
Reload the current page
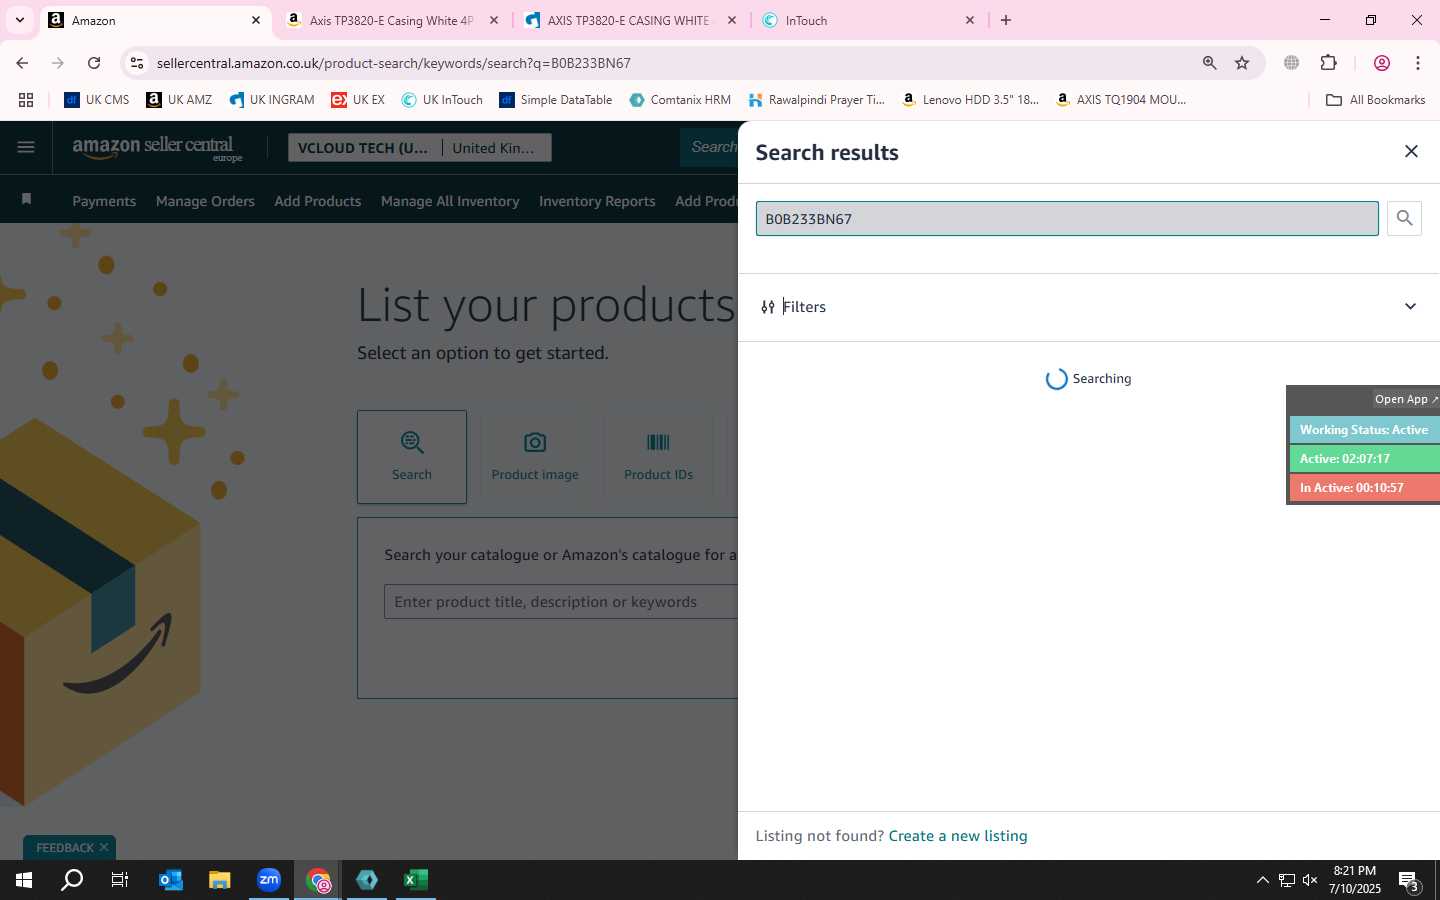(94, 63)
